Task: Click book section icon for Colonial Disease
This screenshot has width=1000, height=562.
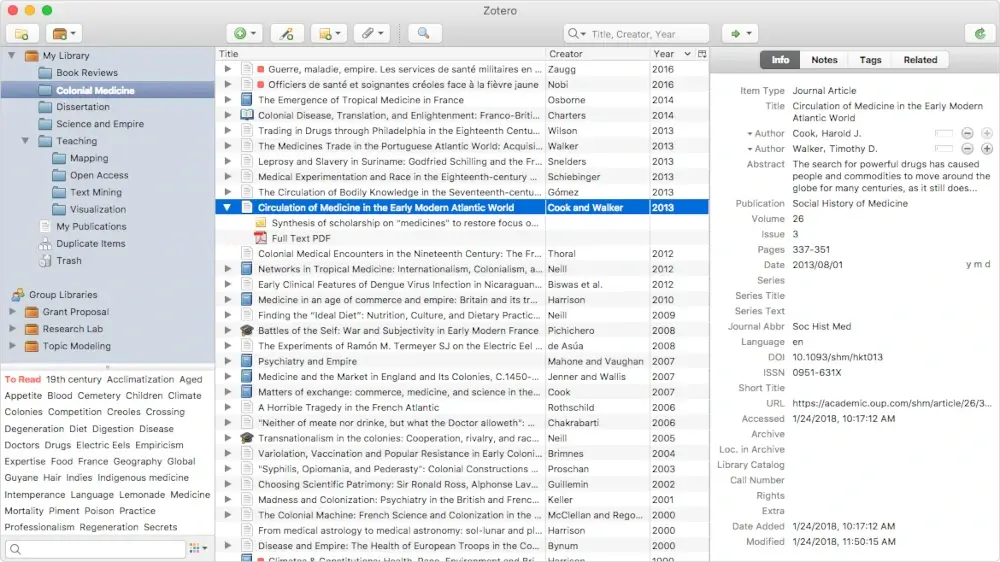Action: click(247, 115)
